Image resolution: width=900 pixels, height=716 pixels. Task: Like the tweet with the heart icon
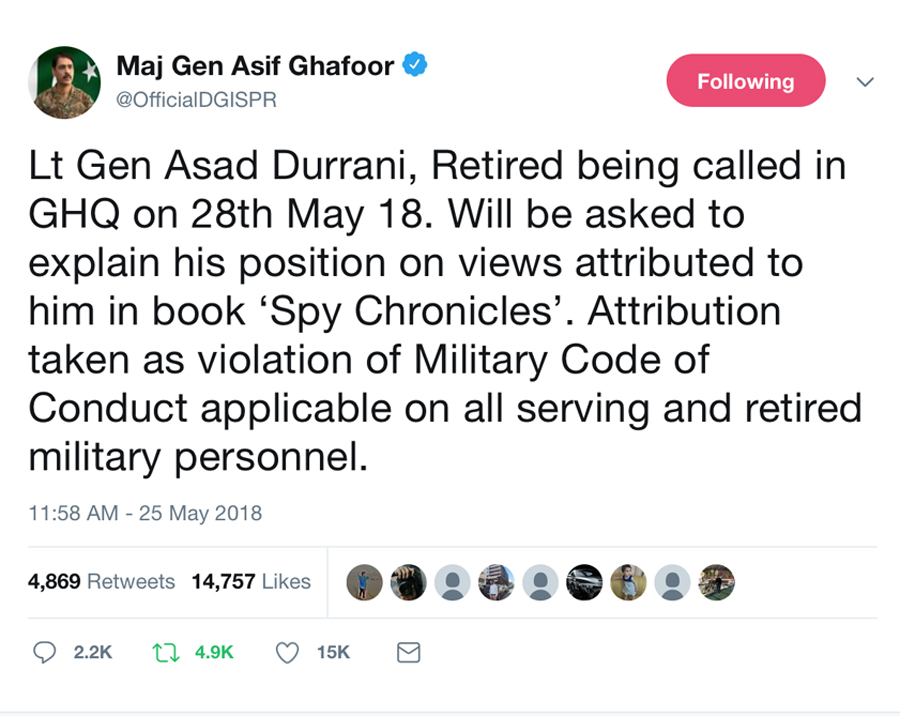[x=288, y=653]
